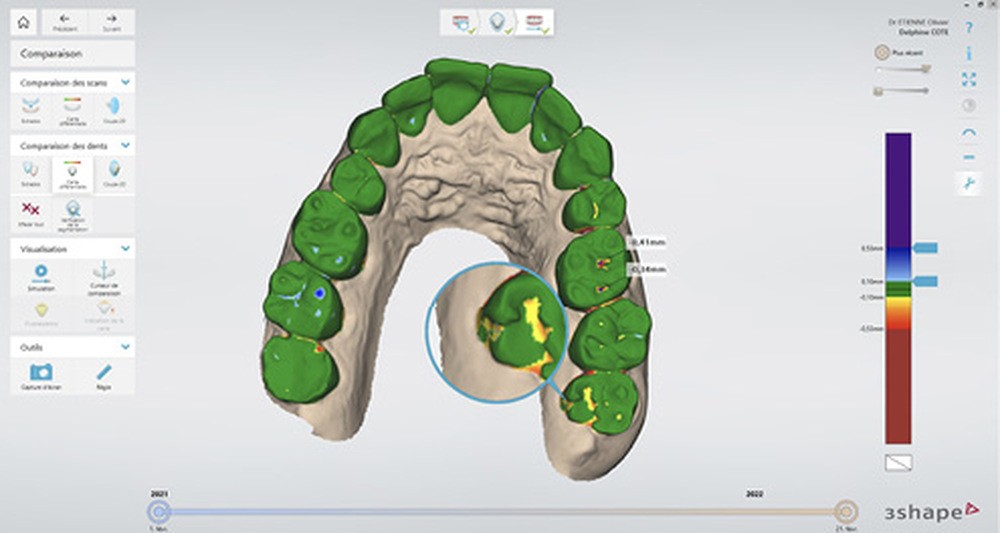
Task: Go to Précédent step
Action: click(64, 23)
